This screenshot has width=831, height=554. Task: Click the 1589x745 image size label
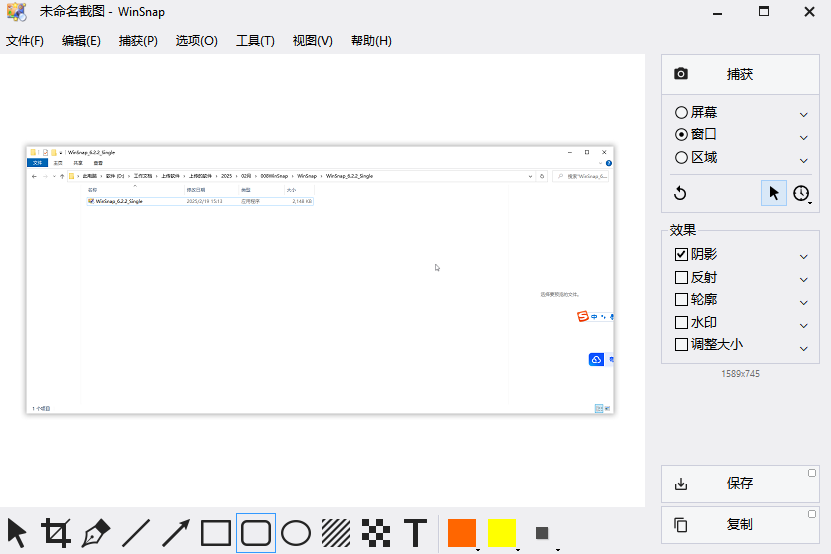740,374
